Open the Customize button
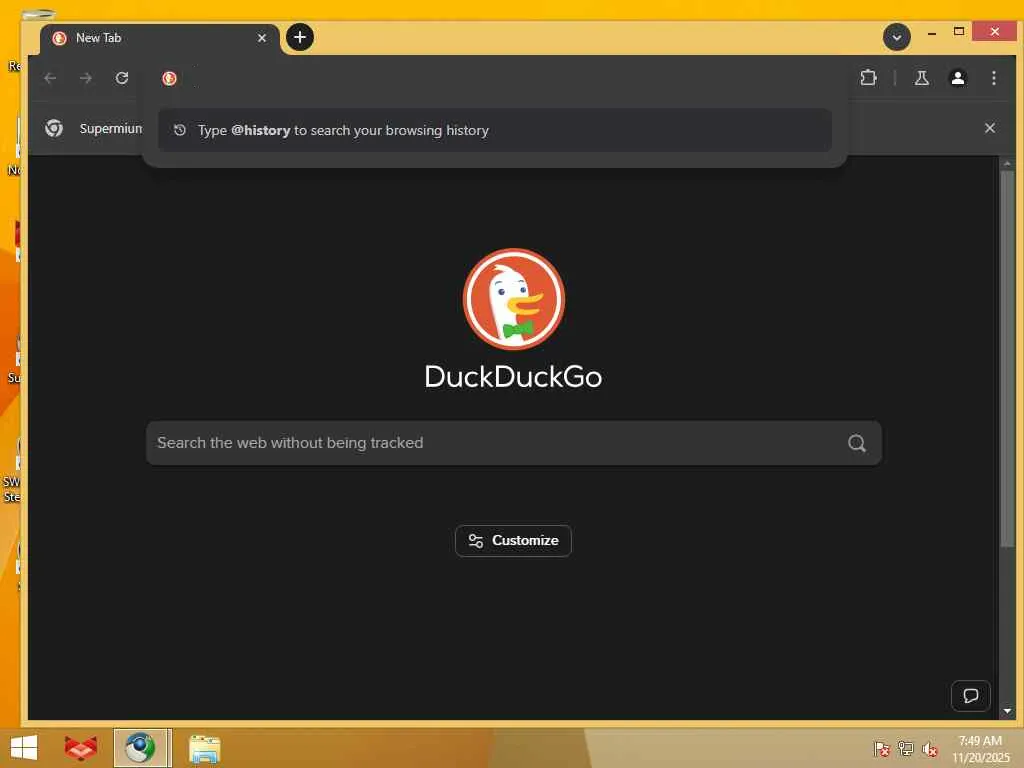 [513, 541]
